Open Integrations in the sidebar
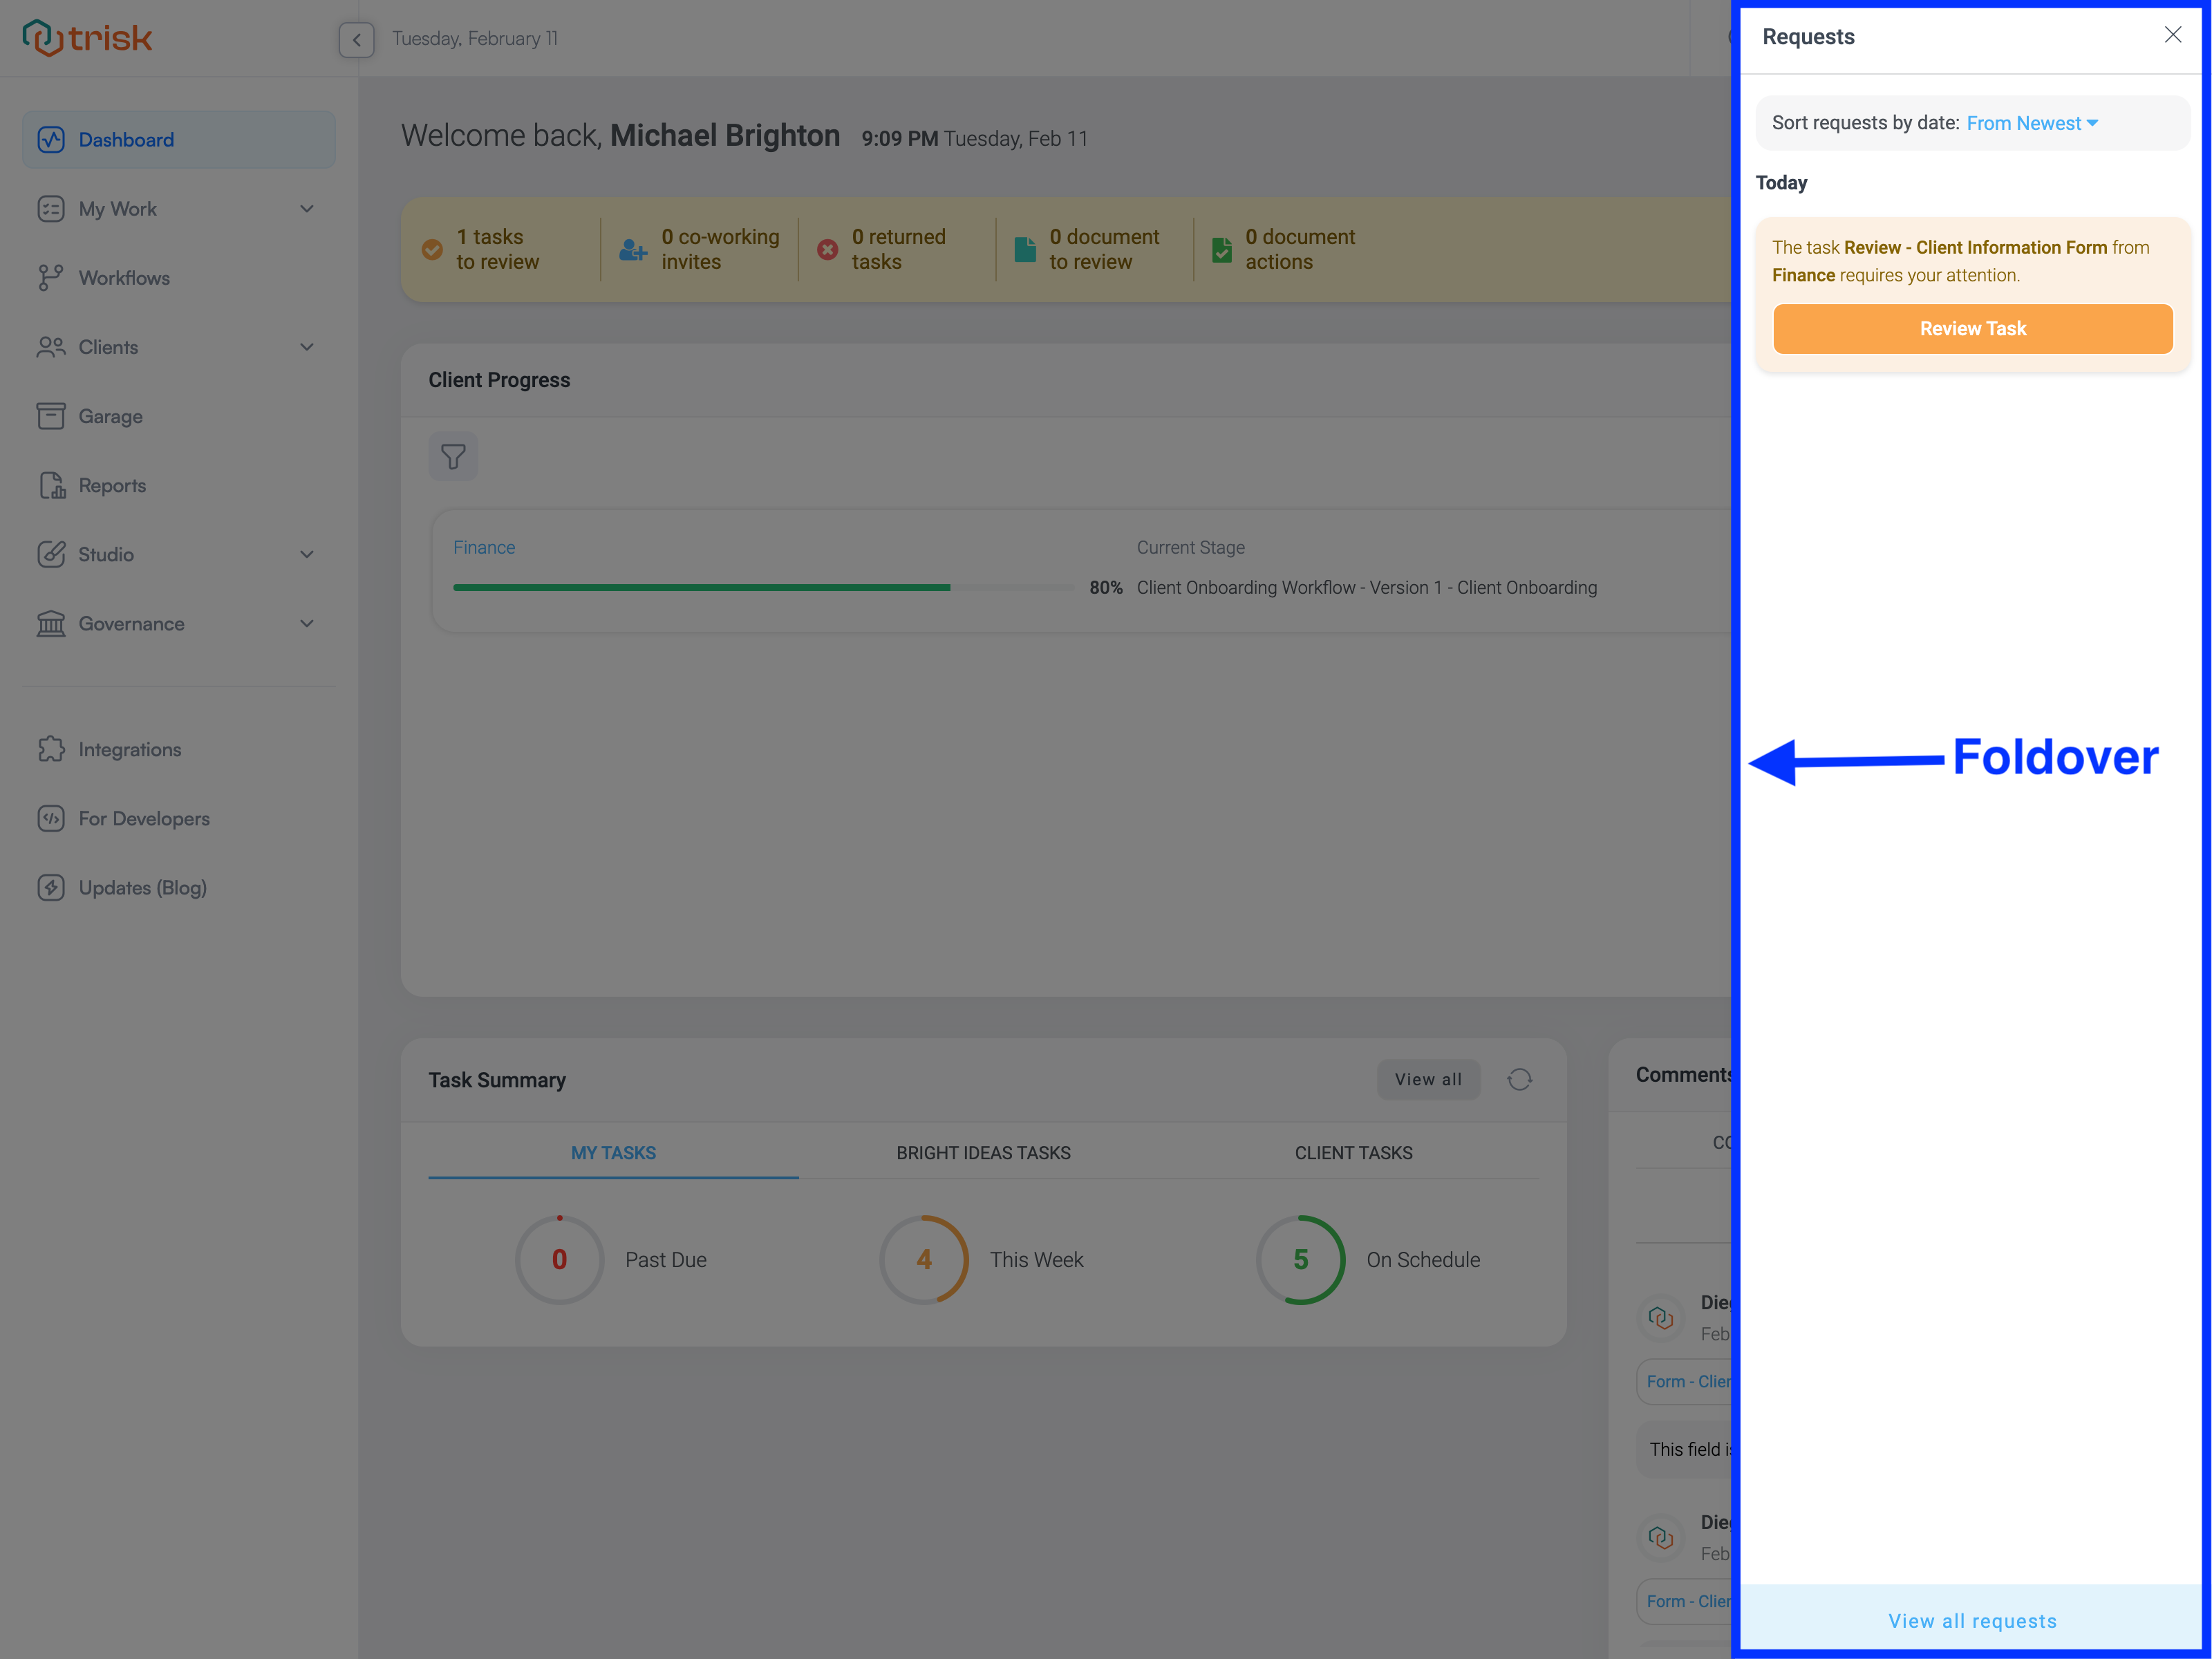 pos(179,749)
